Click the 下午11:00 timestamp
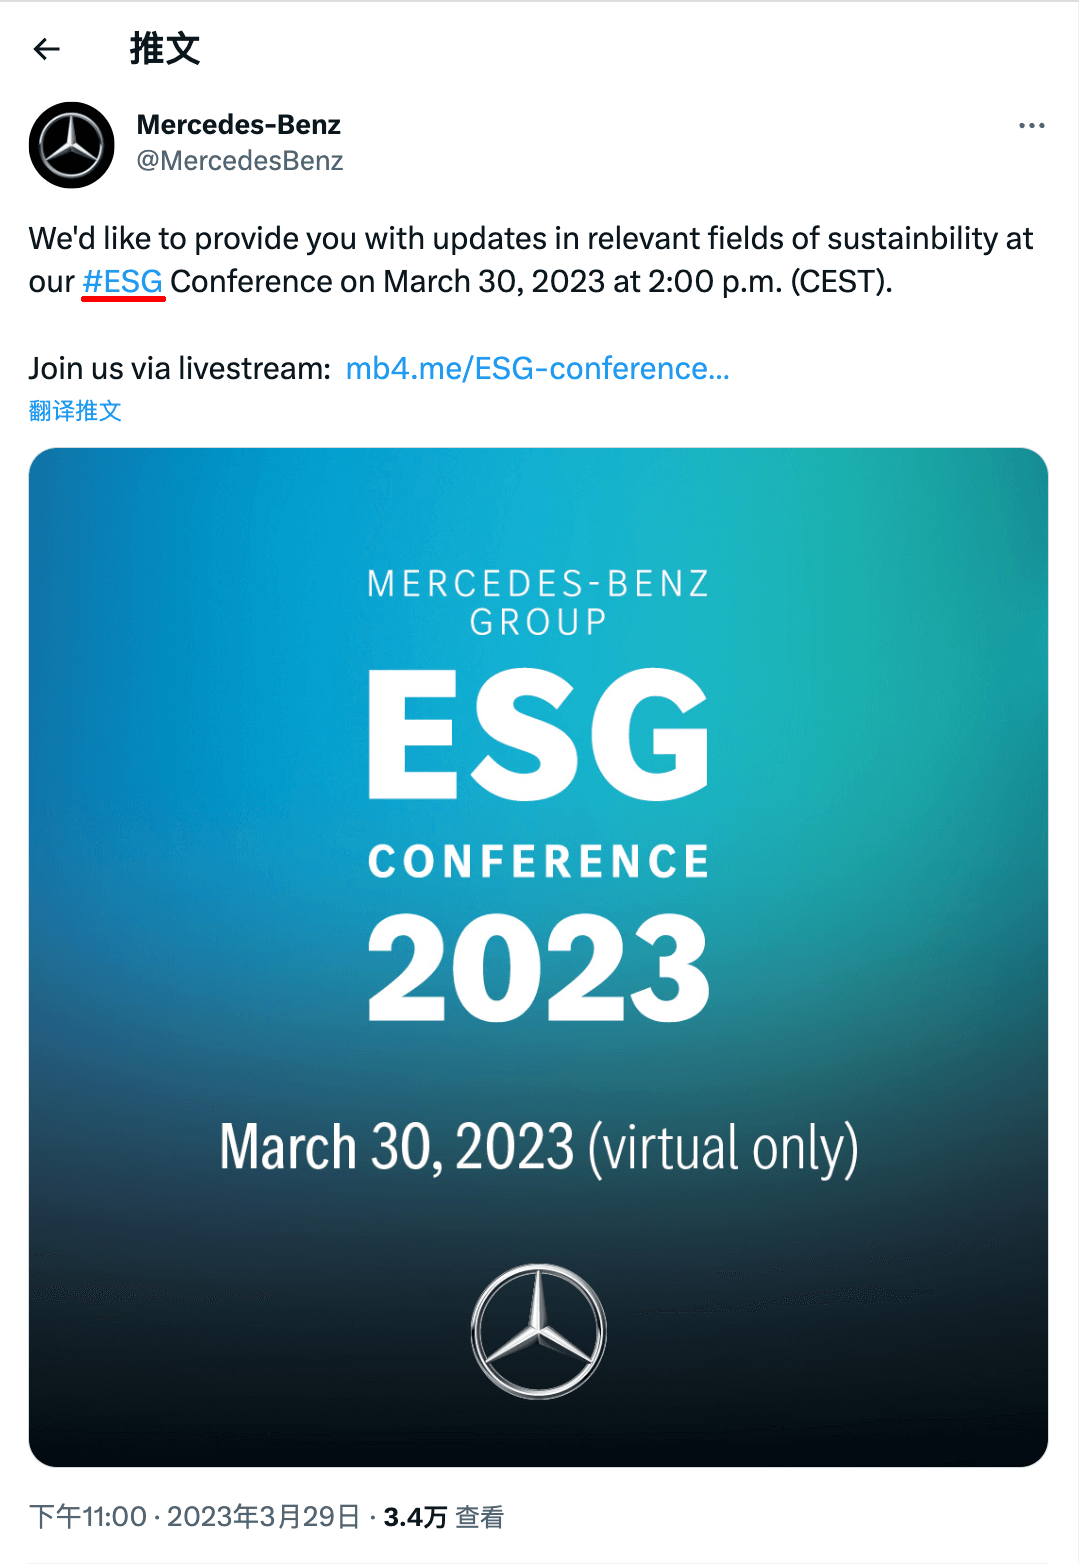The height and width of the screenshot is (1564, 1079). (88, 1517)
